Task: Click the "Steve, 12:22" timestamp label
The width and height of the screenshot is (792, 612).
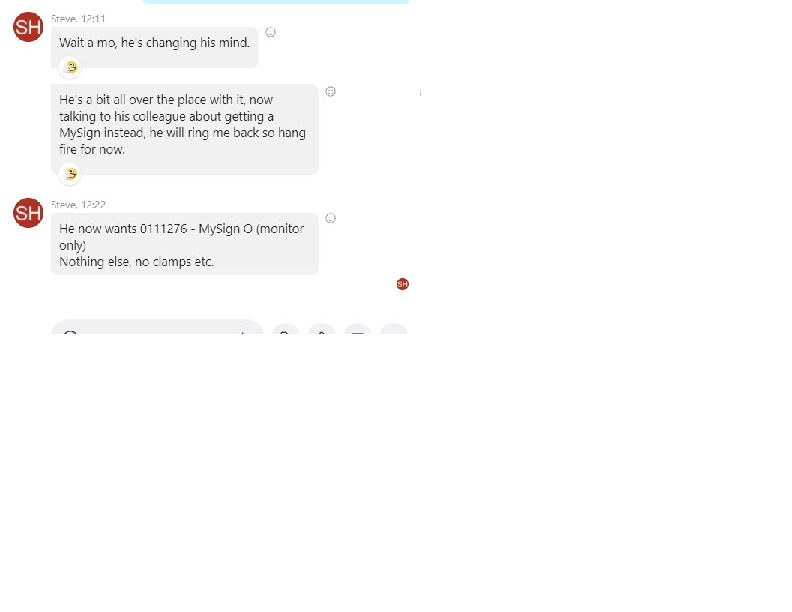Action: pyautogui.click(x=78, y=205)
